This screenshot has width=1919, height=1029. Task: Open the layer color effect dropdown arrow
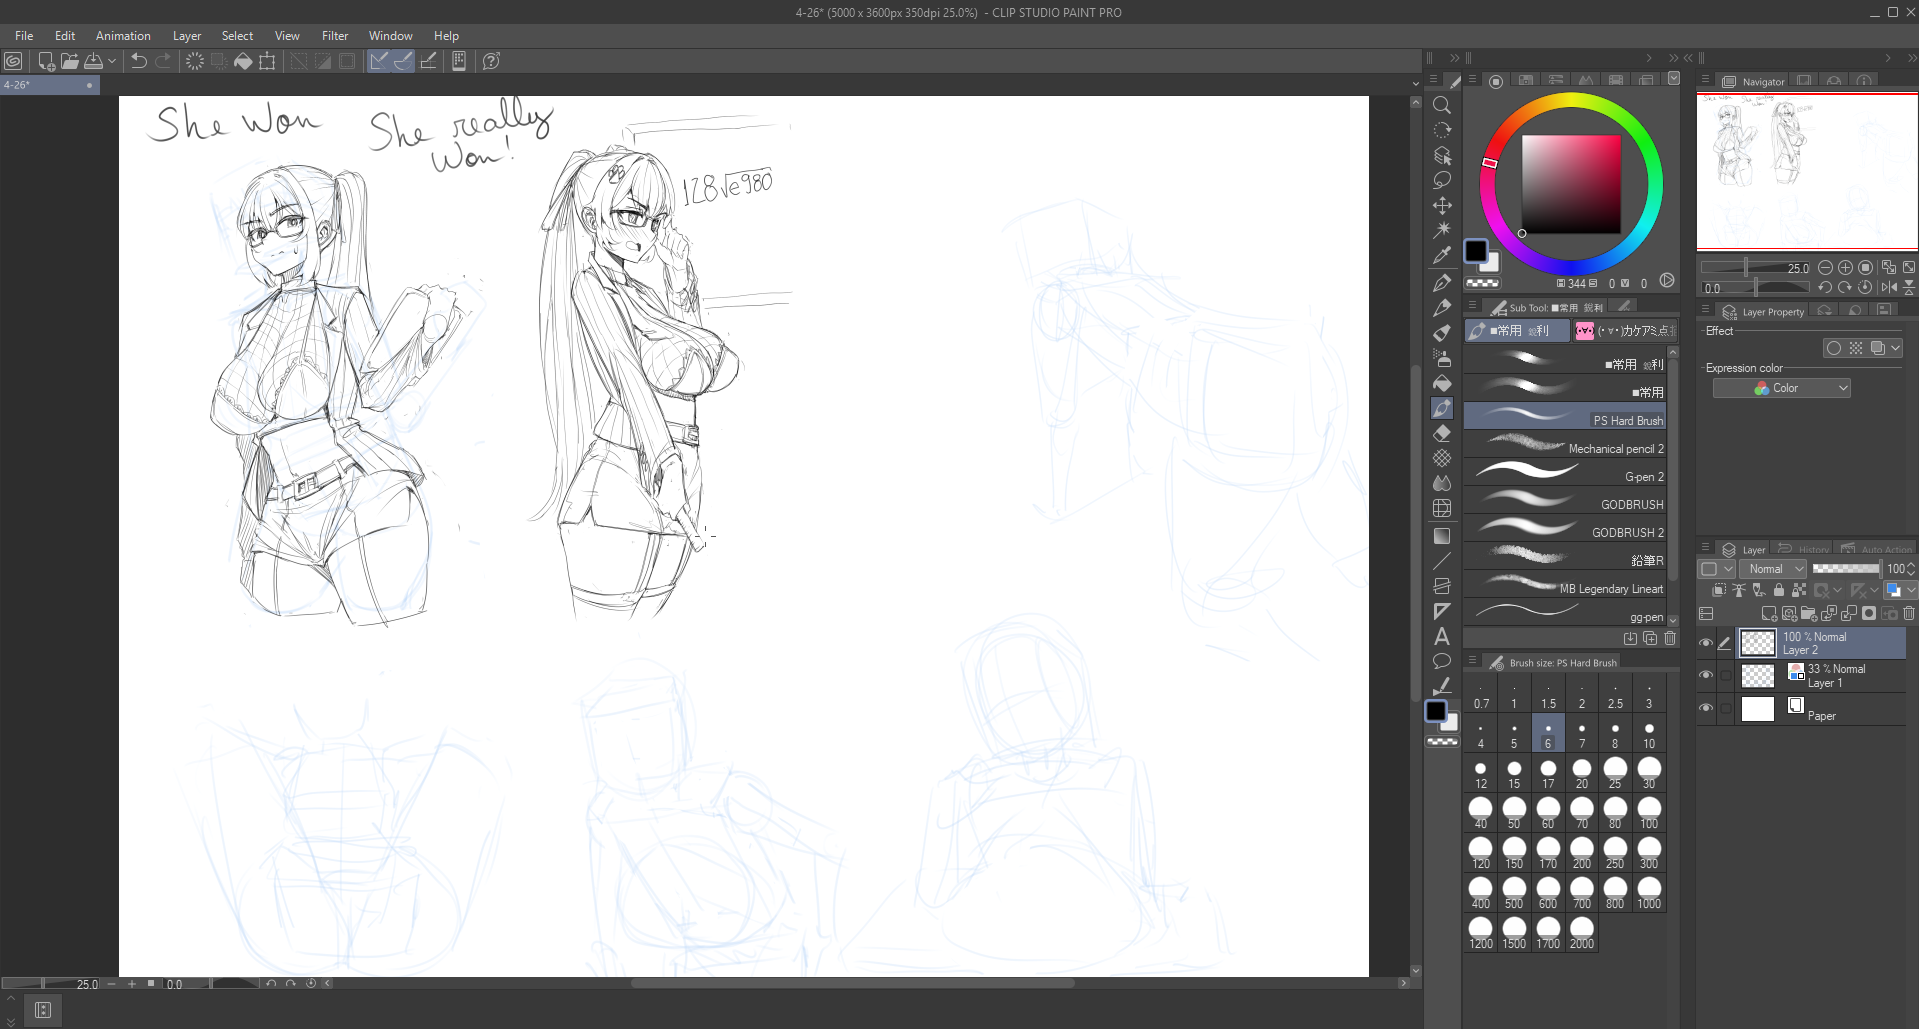[x=1896, y=348]
